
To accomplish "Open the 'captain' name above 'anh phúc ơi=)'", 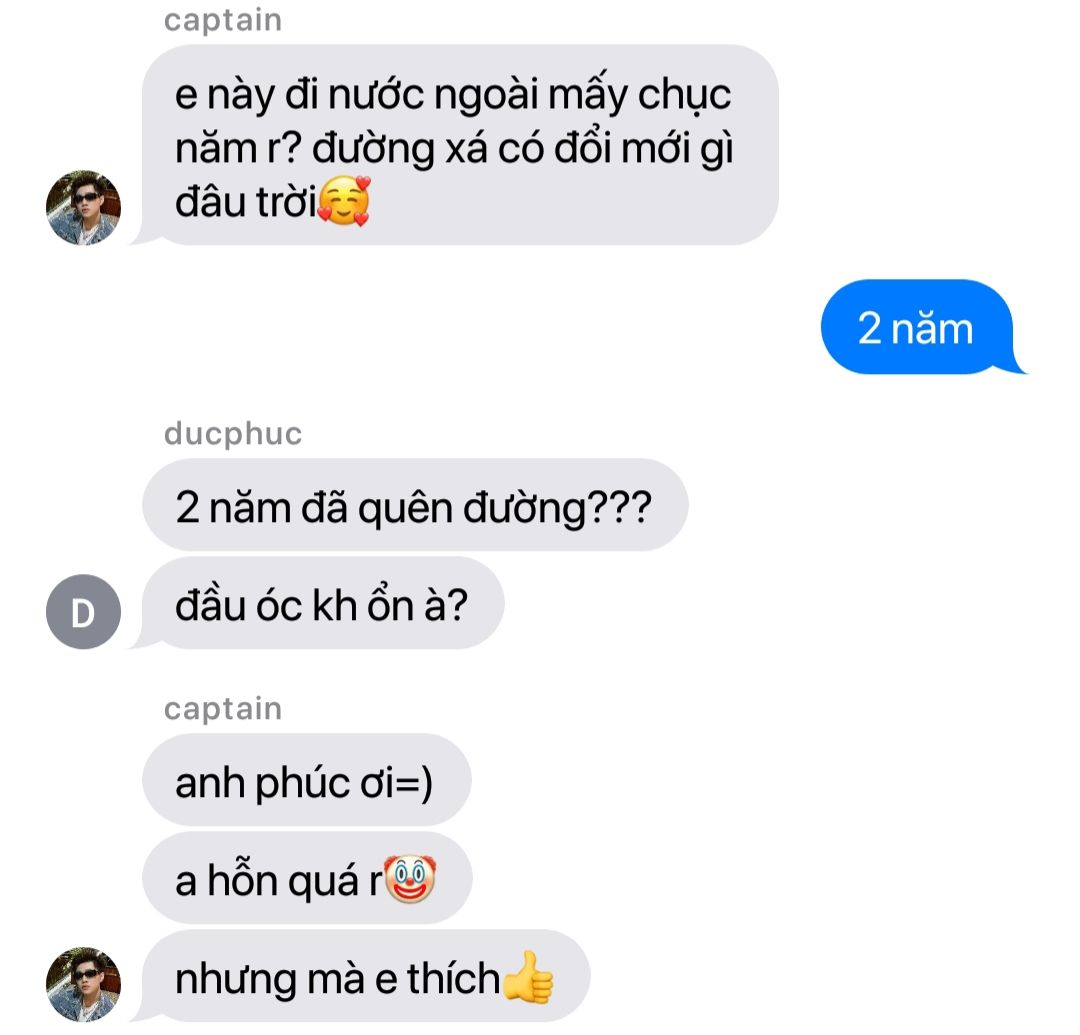I will pos(222,709).
